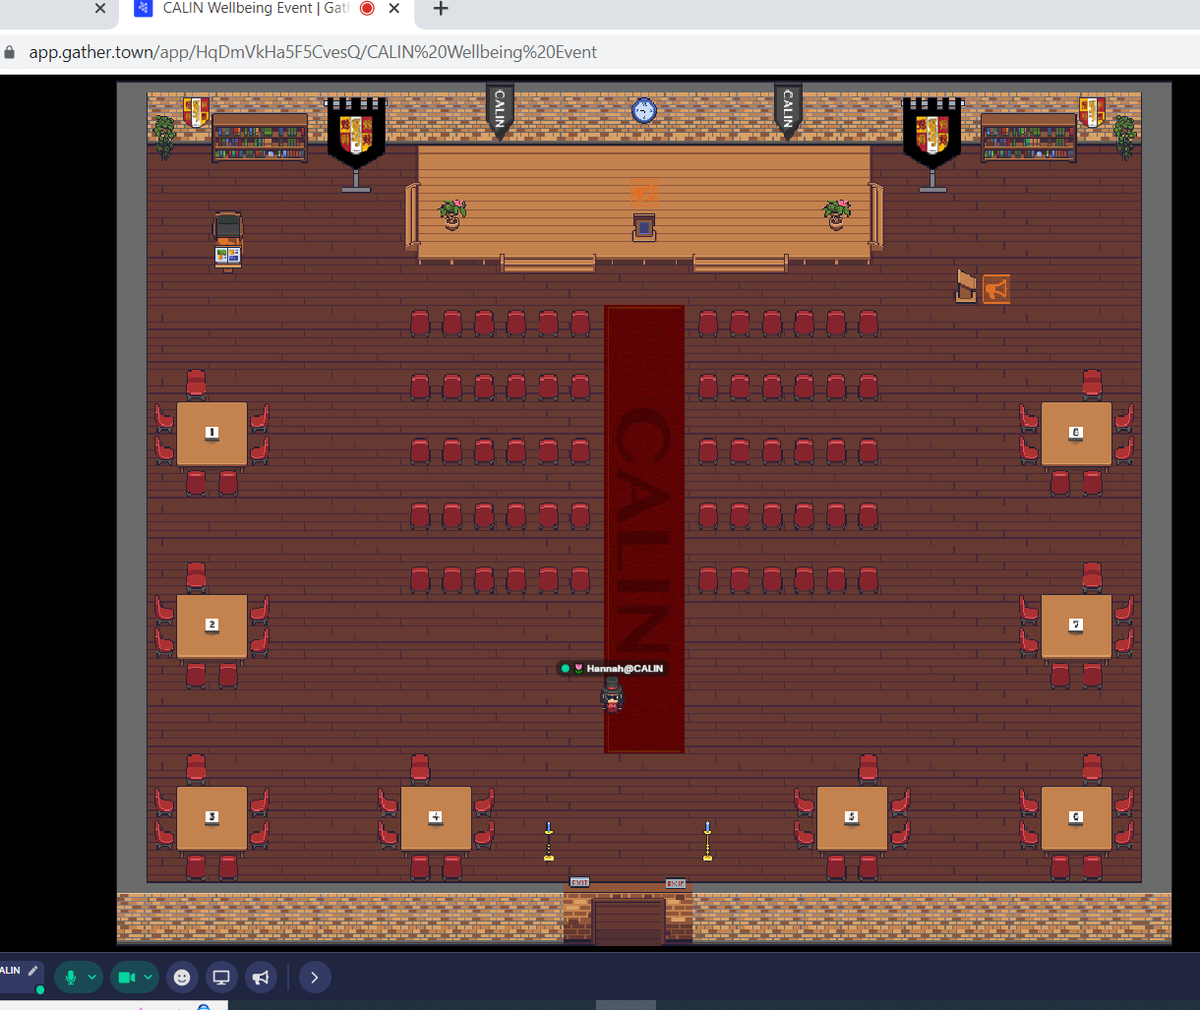This screenshot has width=1200, height=1010.
Task: Click the megaphone icon in the bottom toolbar
Action: 261,977
